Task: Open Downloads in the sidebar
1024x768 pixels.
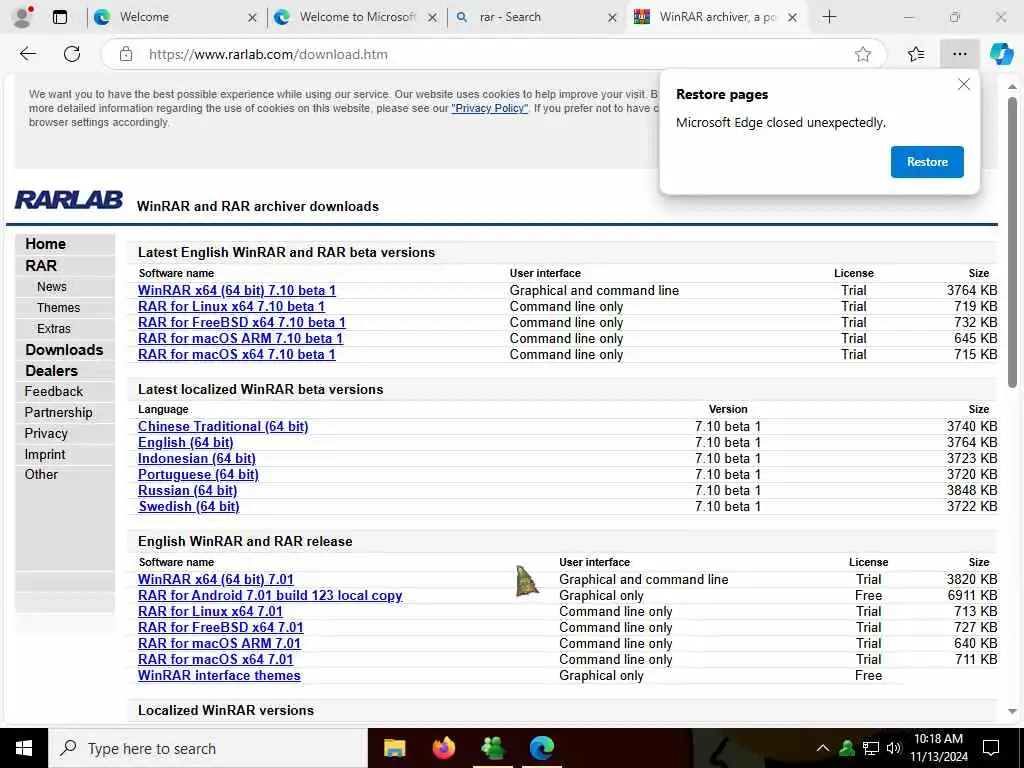Action: 64,349
